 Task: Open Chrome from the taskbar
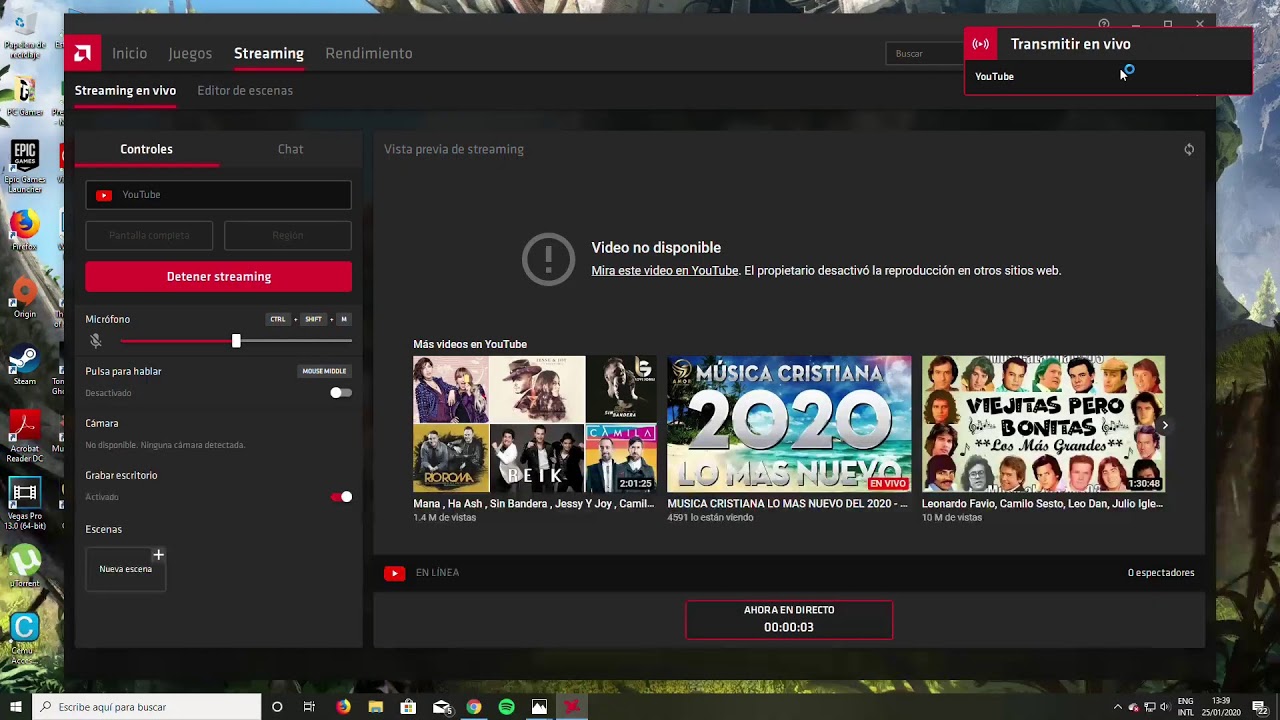[x=474, y=707]
